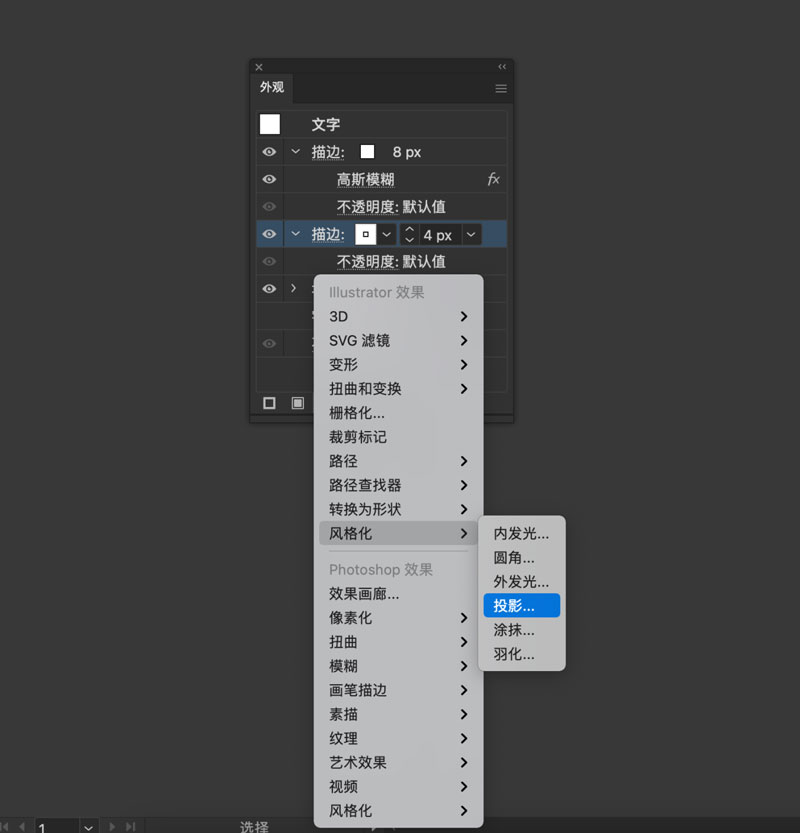Choose 涂抹... in the submenu
Screen dimensions: 800x833
[522, 630]
